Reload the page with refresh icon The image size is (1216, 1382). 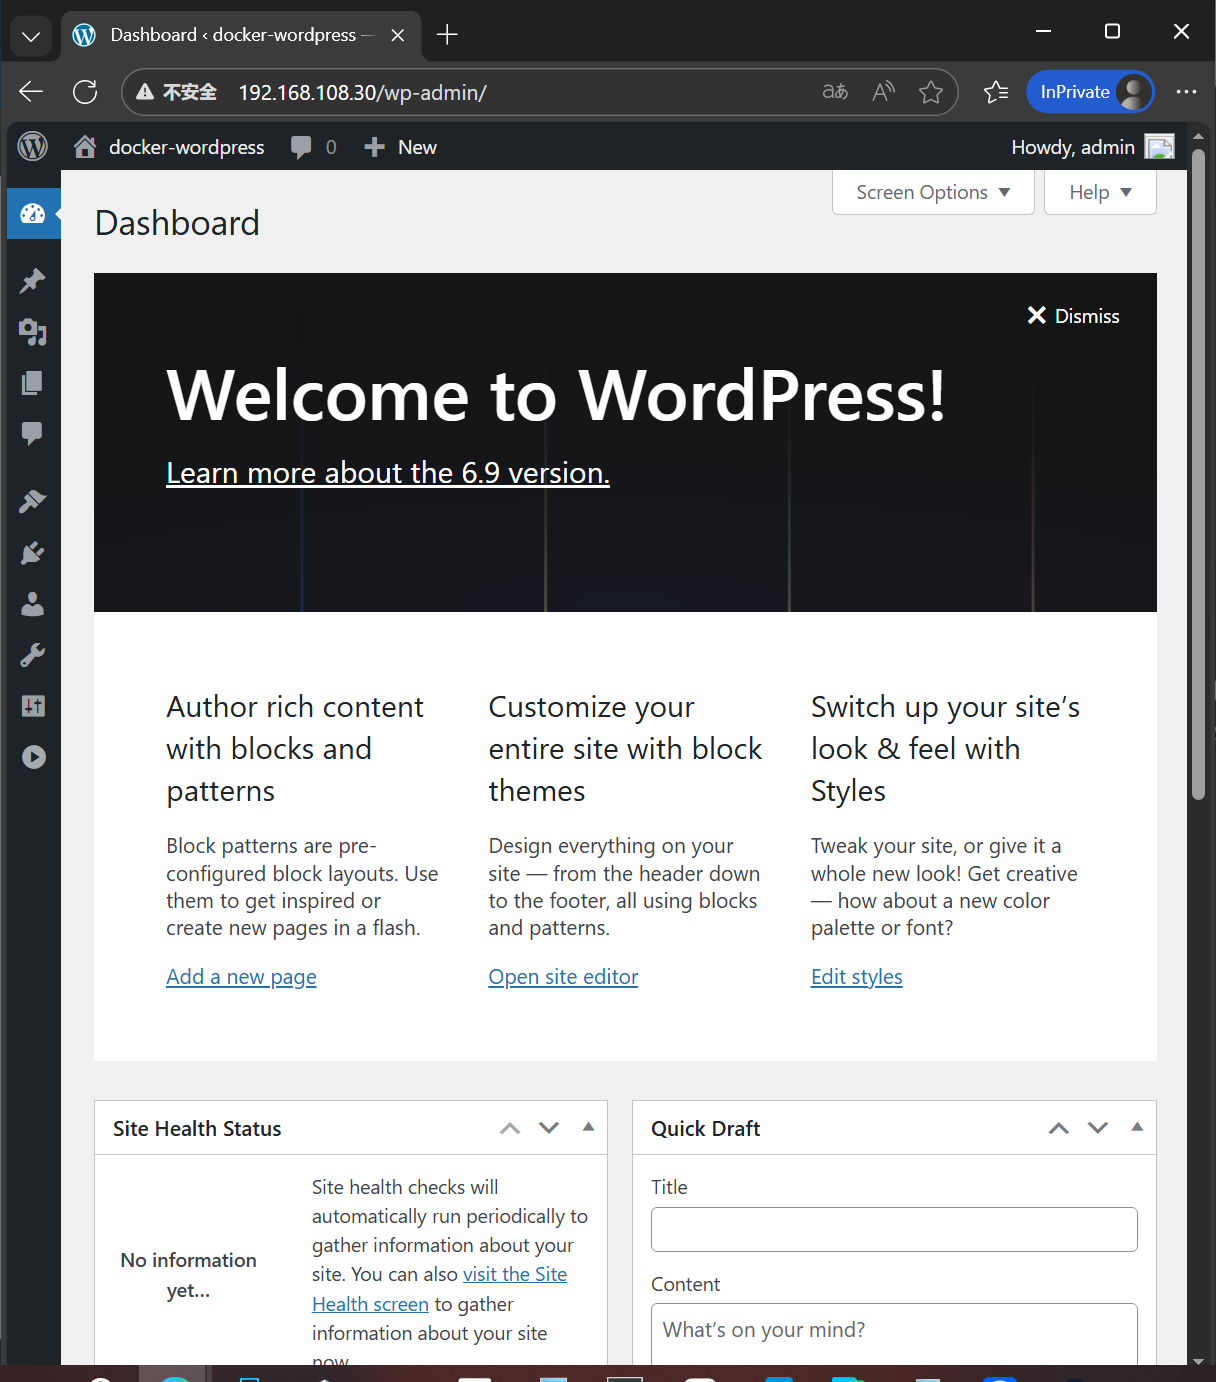[86, 92]
